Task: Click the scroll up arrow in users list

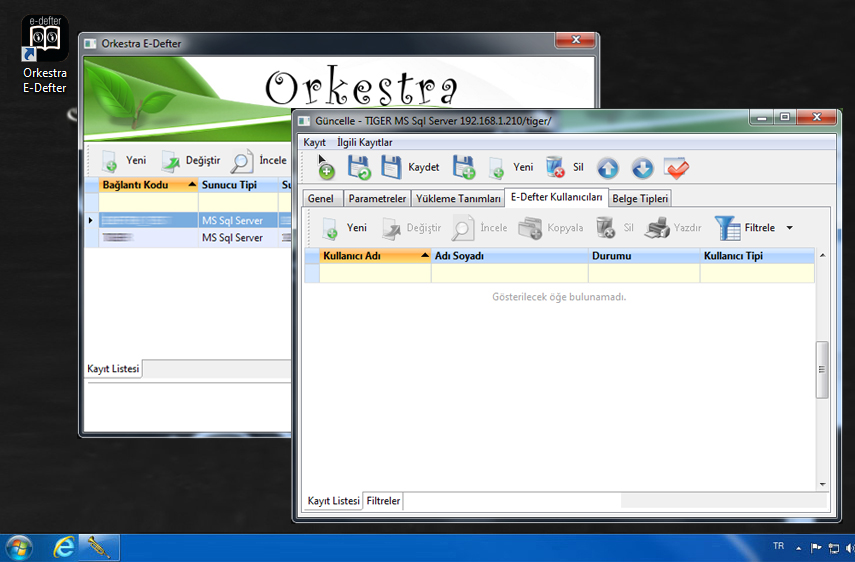Action: (x=822, y=255)
